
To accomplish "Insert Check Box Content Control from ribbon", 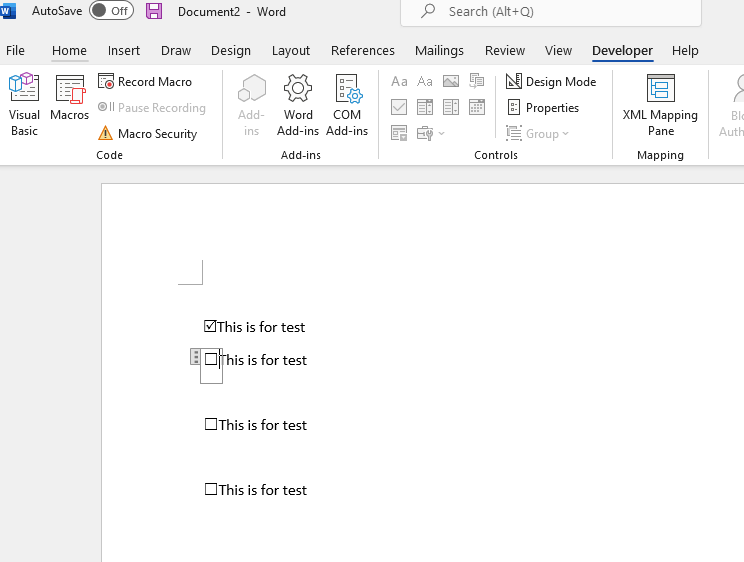I will [399, 107].
